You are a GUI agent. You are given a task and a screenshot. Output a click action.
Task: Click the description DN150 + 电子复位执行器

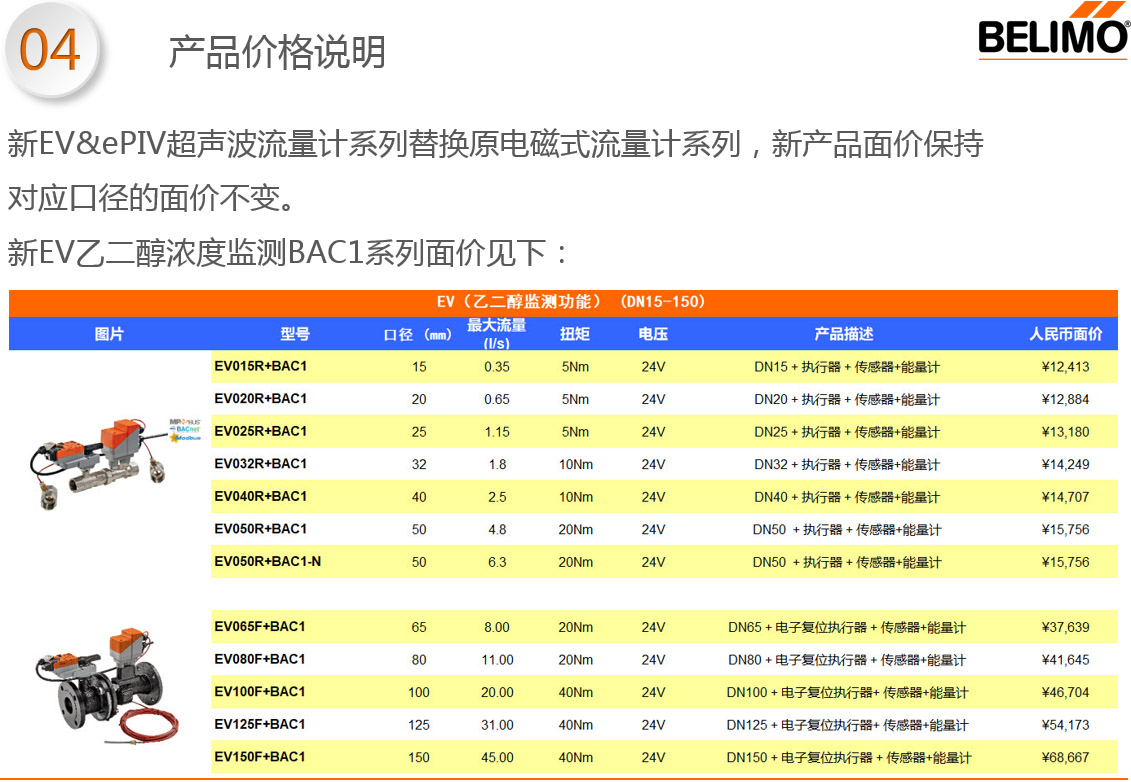click(x=849, y=757)
